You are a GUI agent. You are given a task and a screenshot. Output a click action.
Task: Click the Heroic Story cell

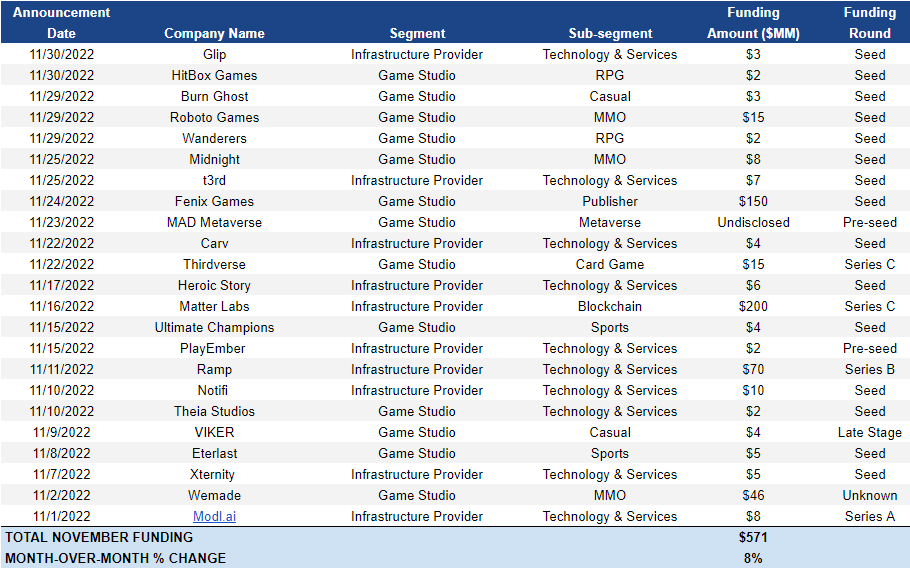click(x=214, y=285)
